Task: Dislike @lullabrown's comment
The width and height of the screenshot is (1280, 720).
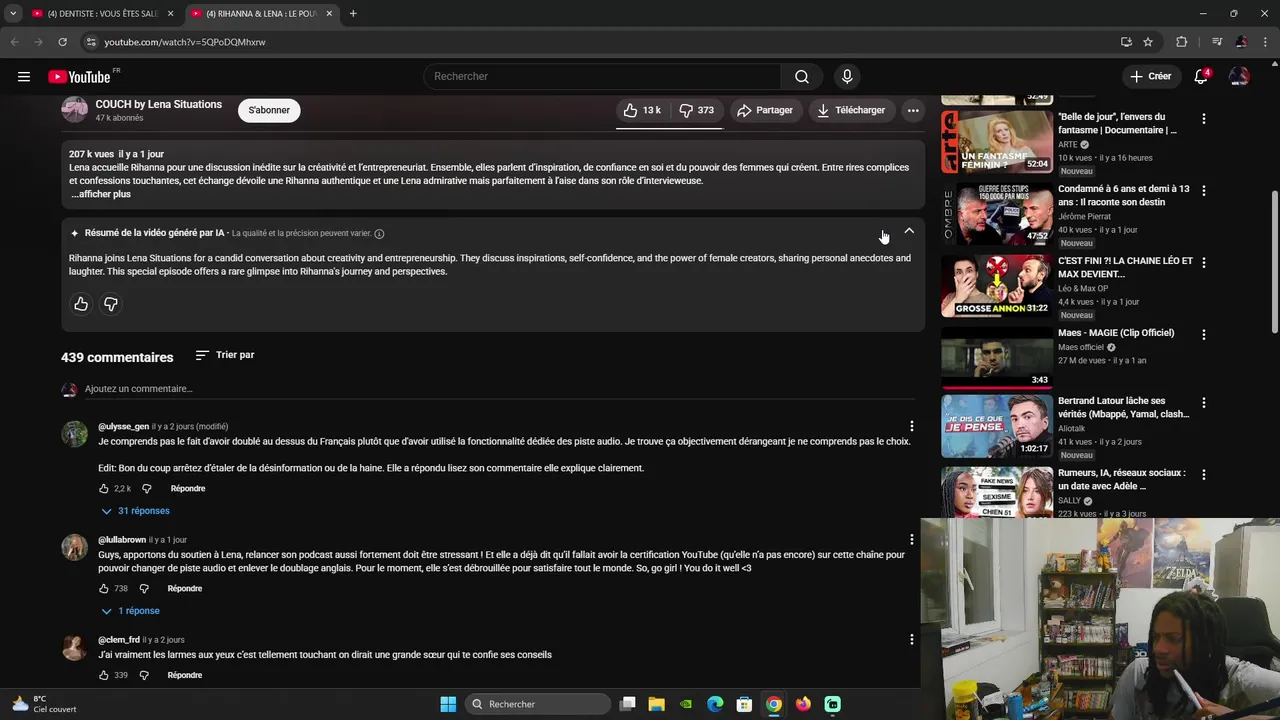Action: point(143,589)
